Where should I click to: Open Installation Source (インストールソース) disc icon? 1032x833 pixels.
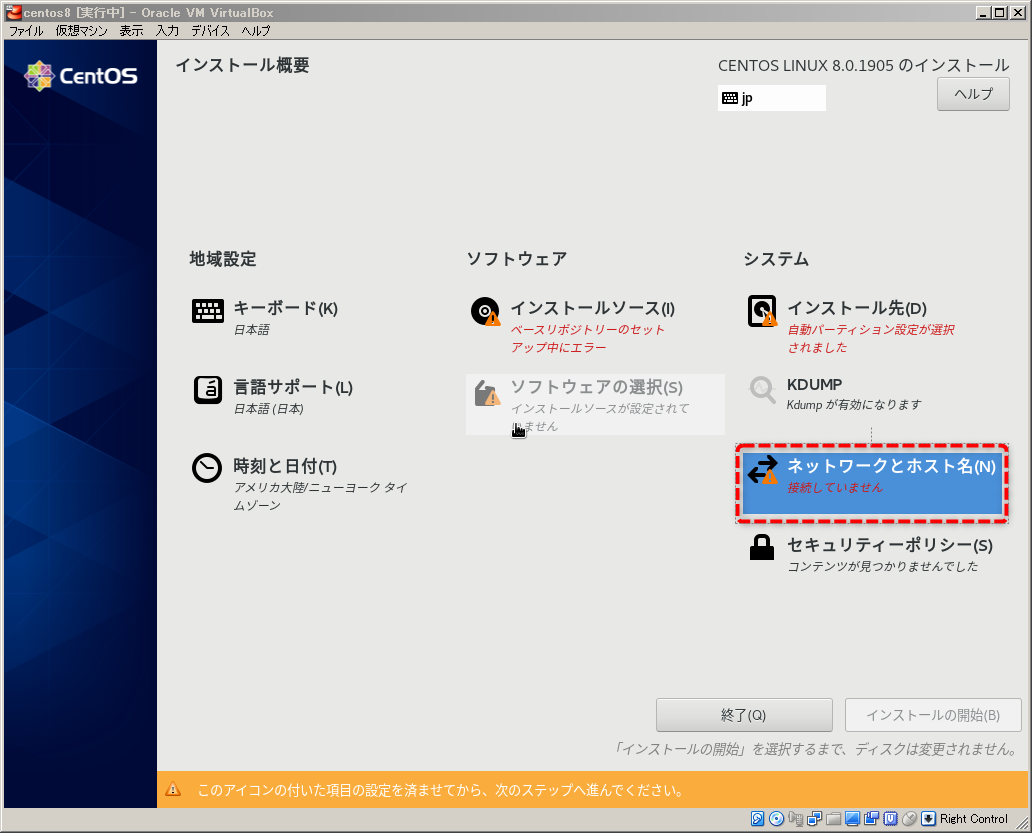[485, 311]
